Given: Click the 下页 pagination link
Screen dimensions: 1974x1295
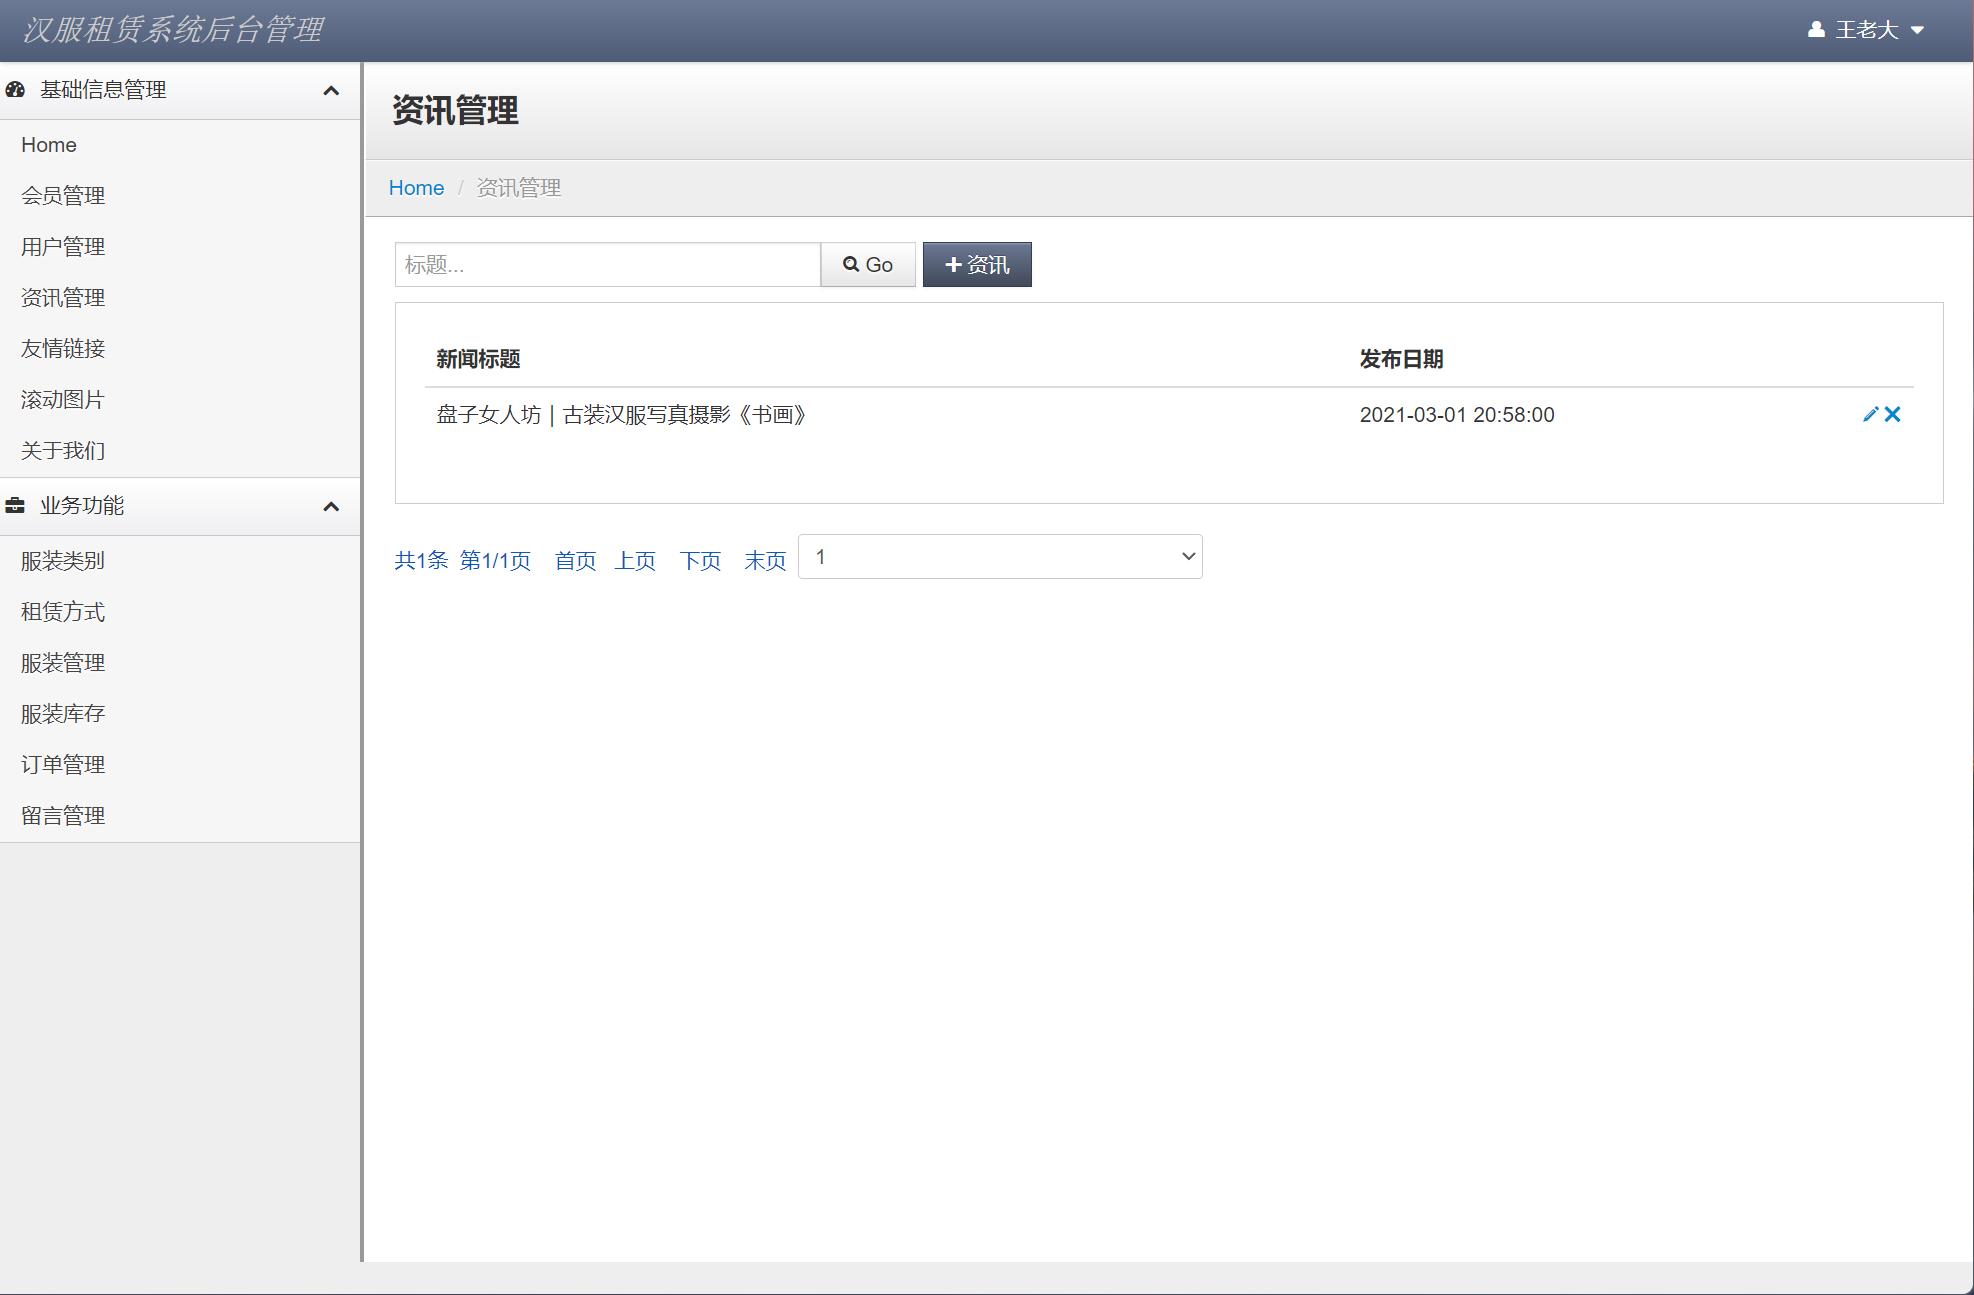Looking at the screenshot, I should (x=700, y=561).
